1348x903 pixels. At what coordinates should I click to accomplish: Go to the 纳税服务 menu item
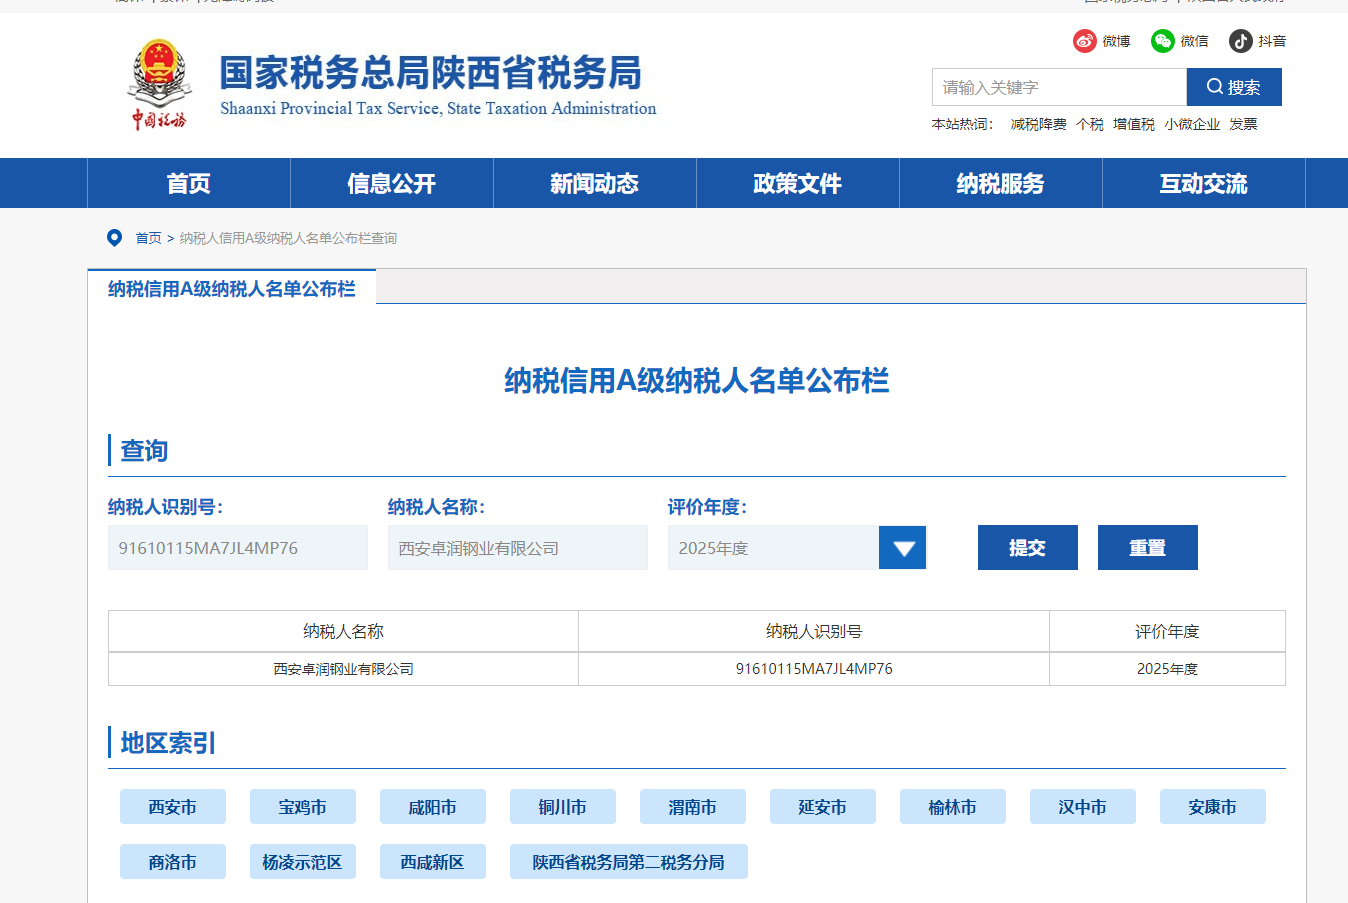1001,183
